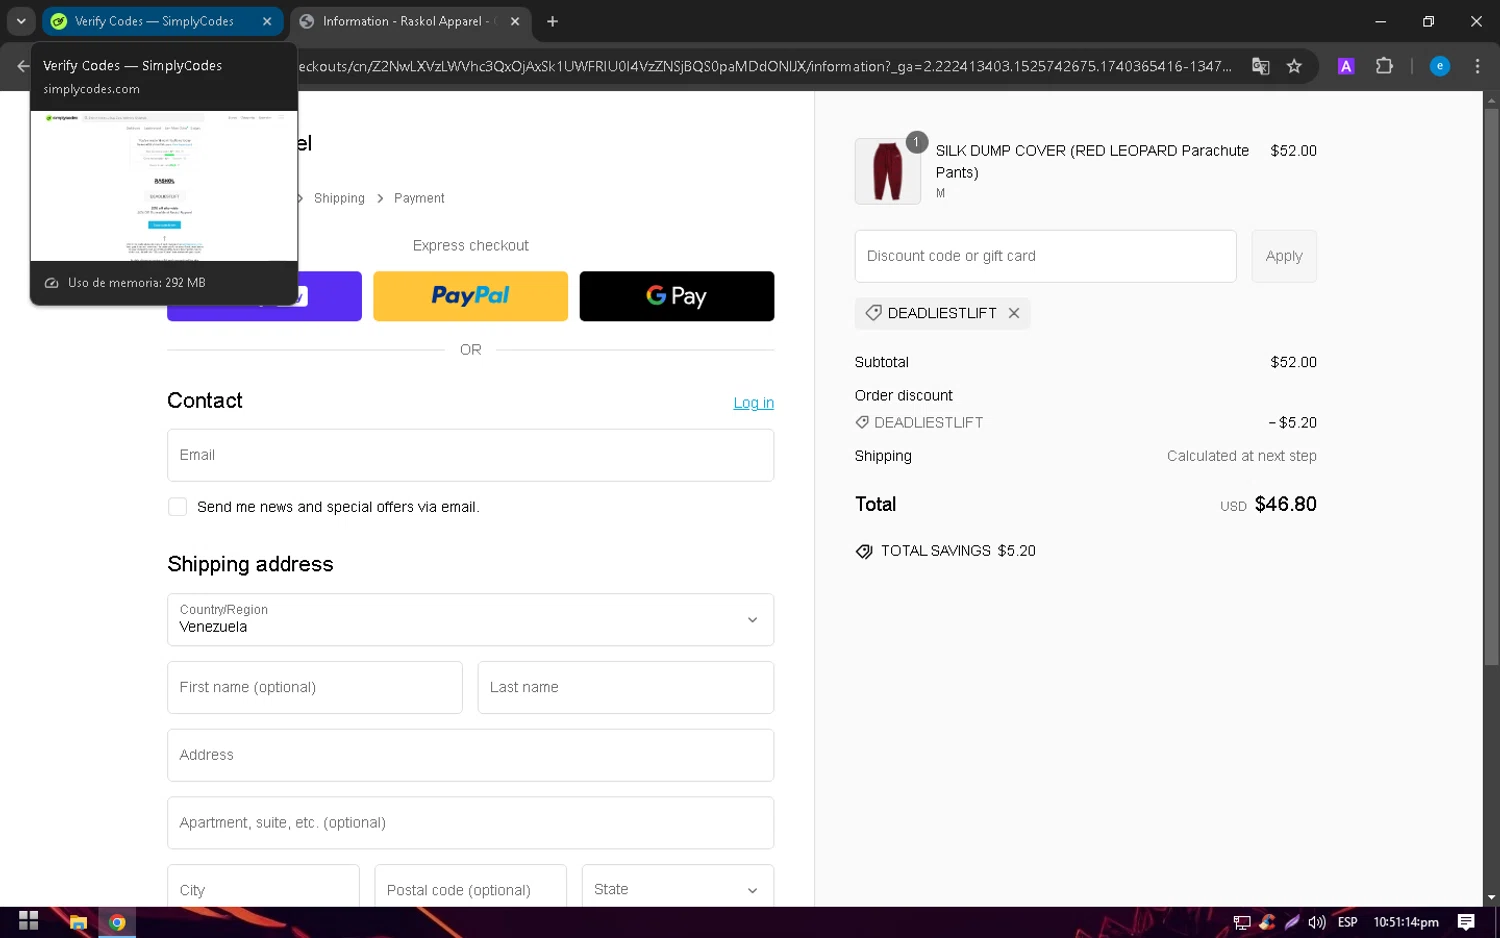Open the notification center icon

[x=1466, y=922]
